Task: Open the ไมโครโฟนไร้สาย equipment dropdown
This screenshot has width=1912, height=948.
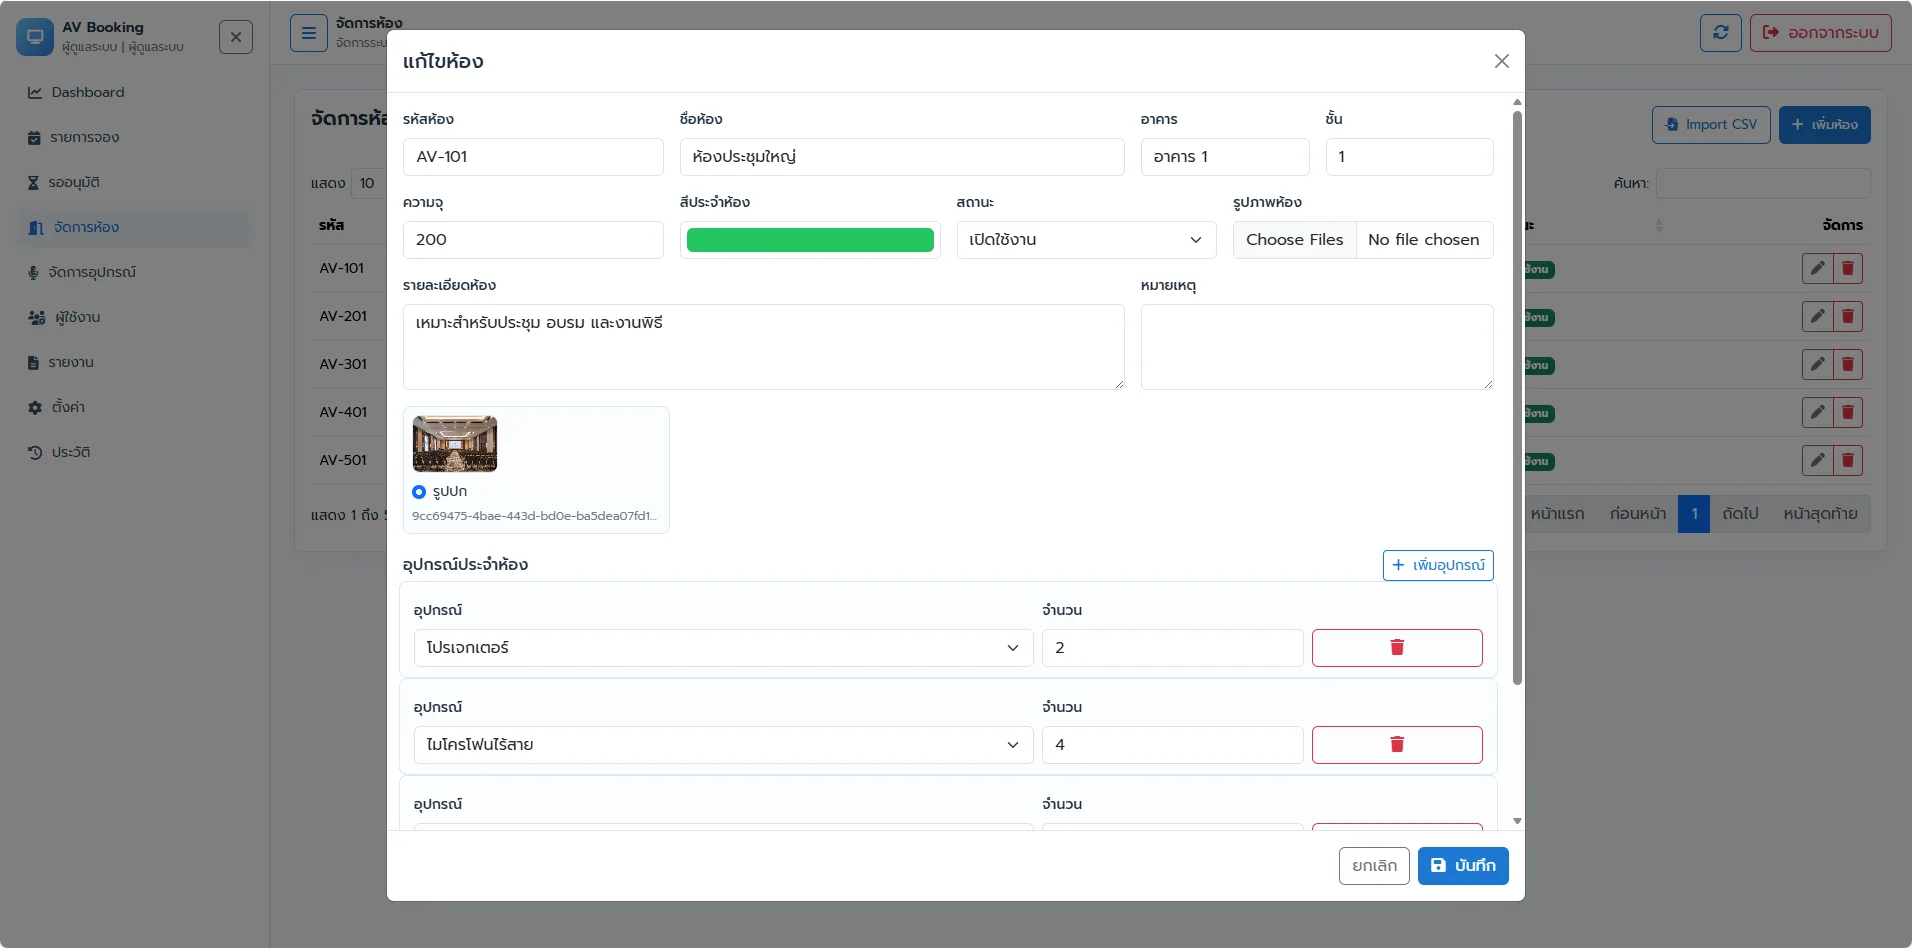Action: tap(723, 745)
